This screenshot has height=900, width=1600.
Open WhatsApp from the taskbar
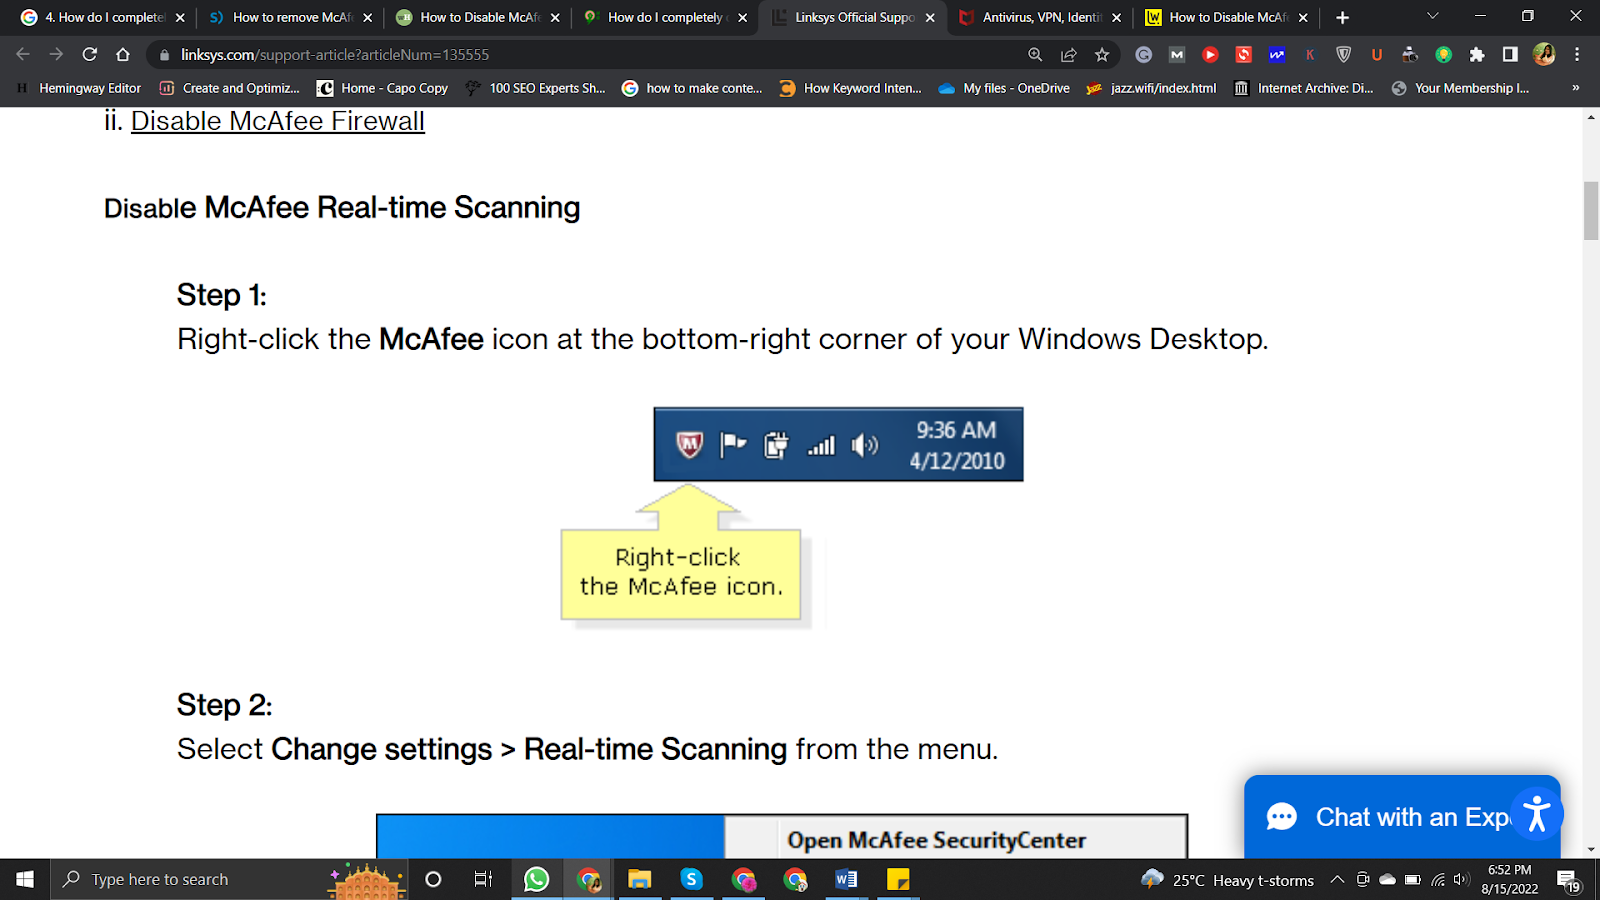(536, 879)
